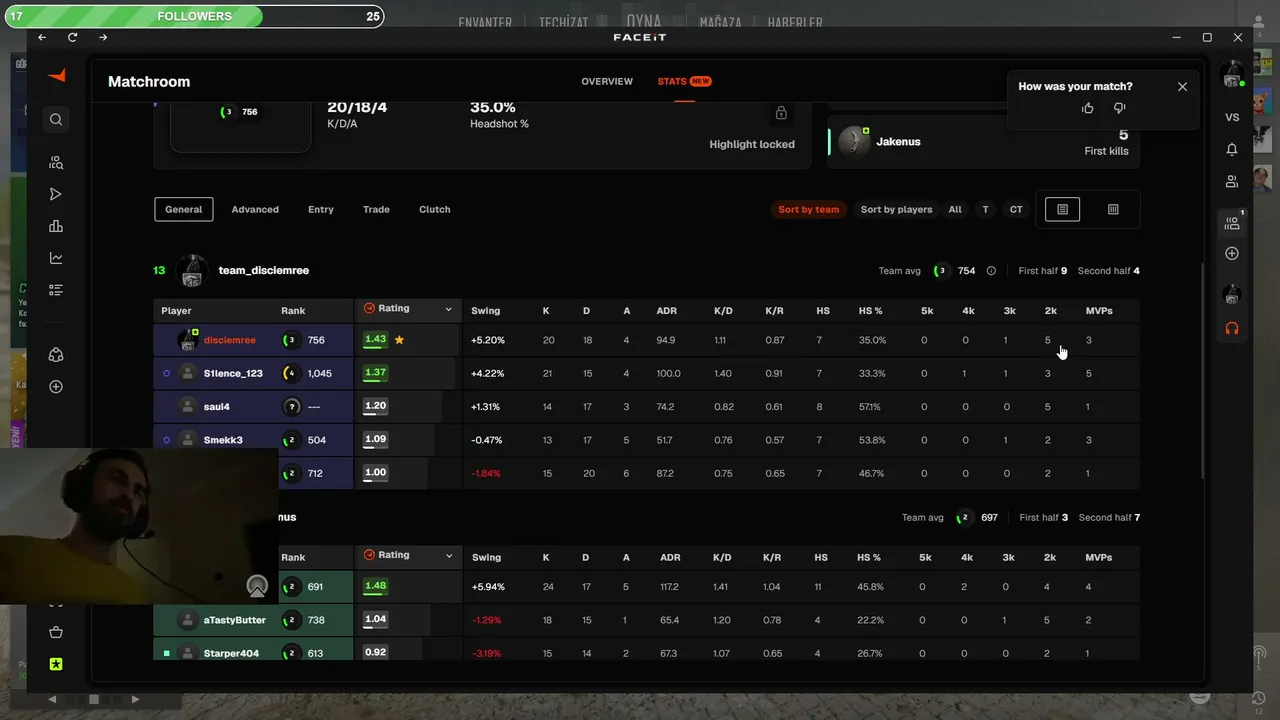Open player S1lence_123's profile link
The image size is (1280, 720).
(x=233, y=373)
